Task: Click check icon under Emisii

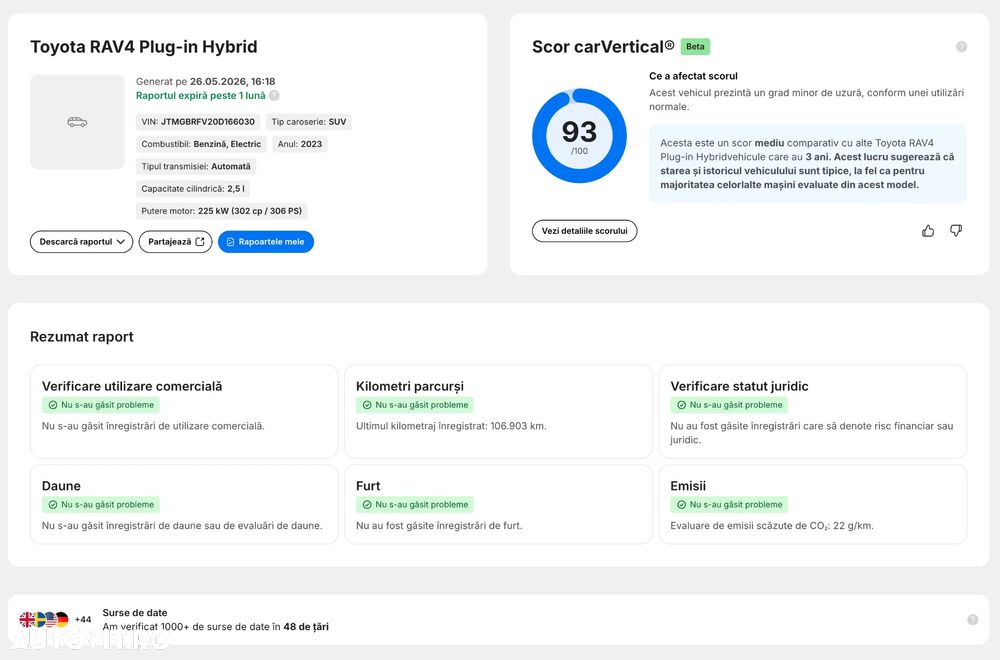Action: click(682, 504)
